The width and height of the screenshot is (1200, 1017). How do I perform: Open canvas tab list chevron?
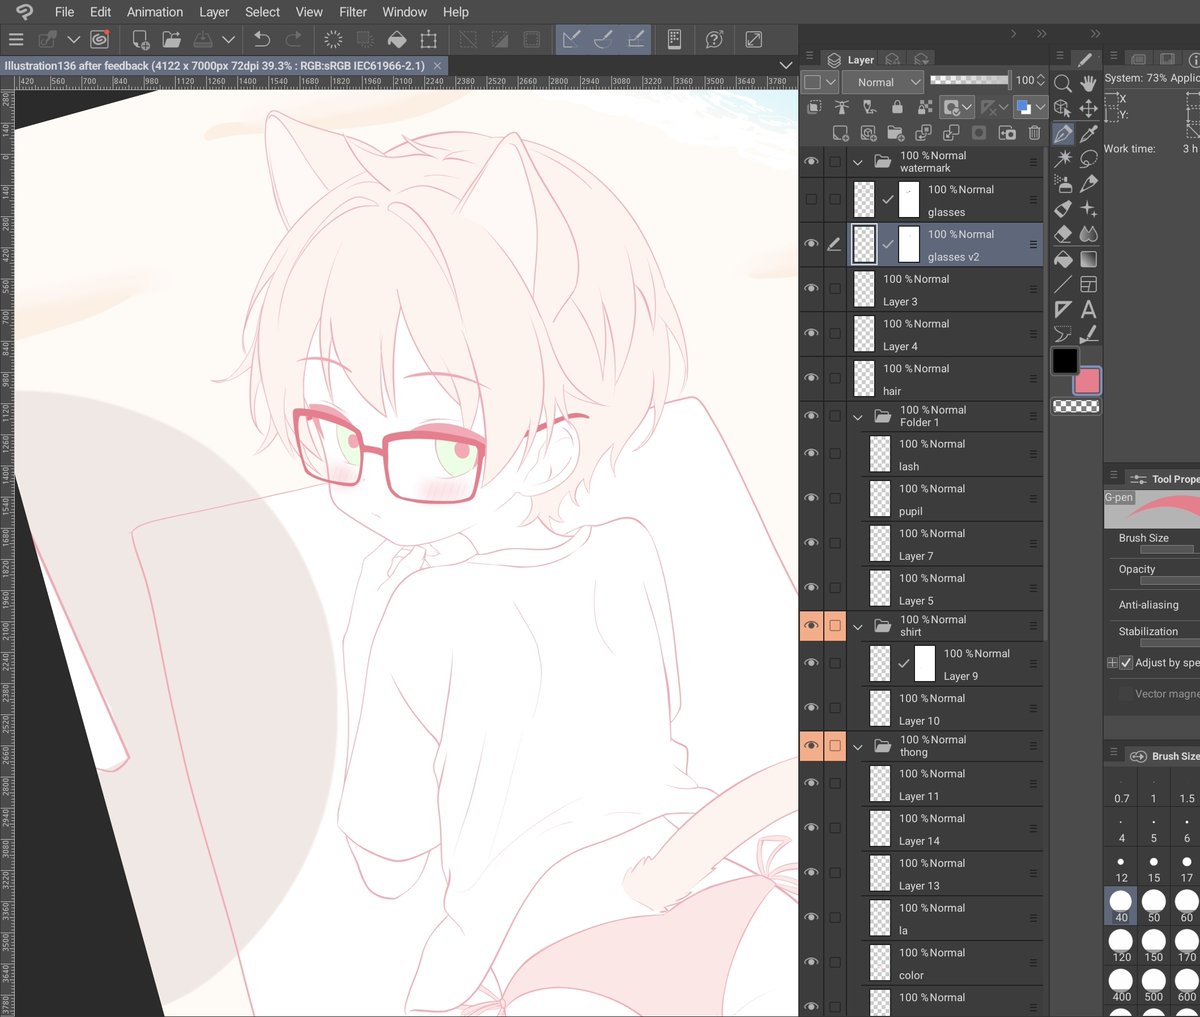click(786, 65)
